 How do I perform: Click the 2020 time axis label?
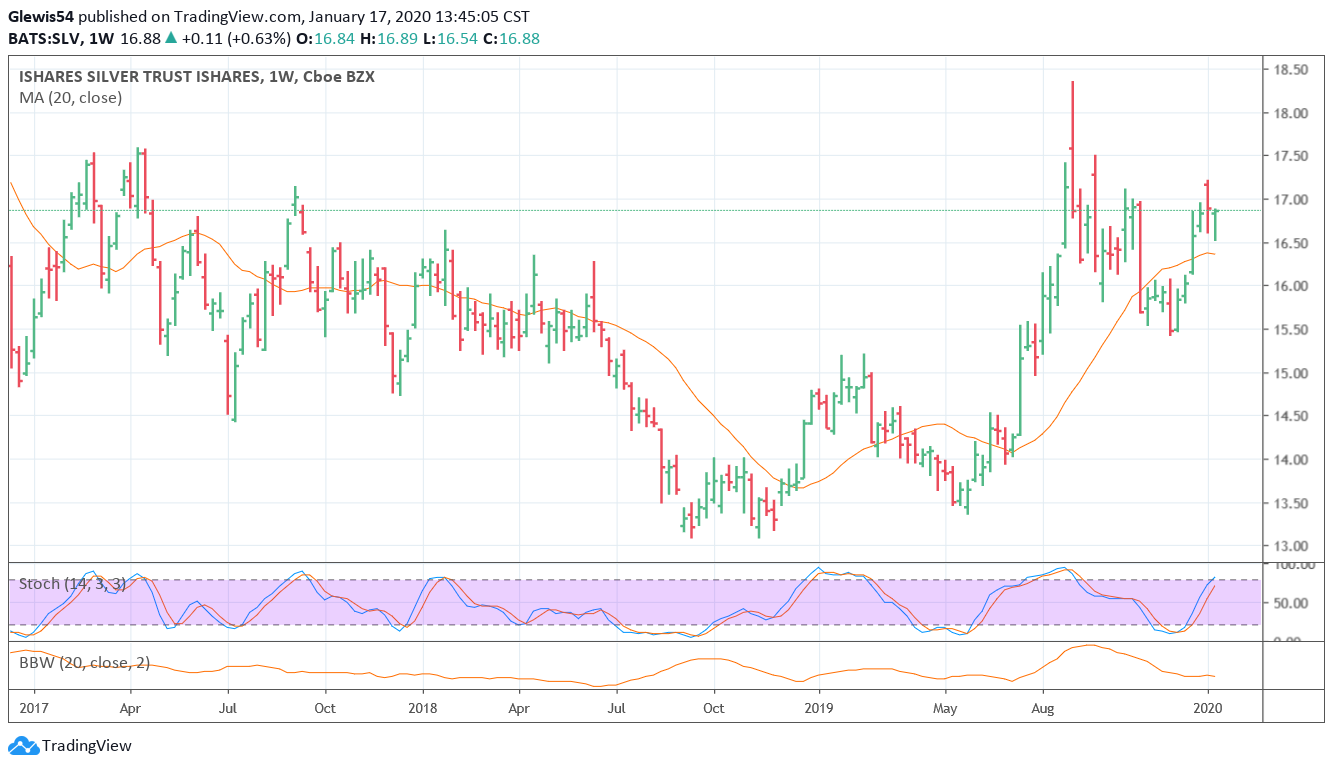click(1208, 709)
